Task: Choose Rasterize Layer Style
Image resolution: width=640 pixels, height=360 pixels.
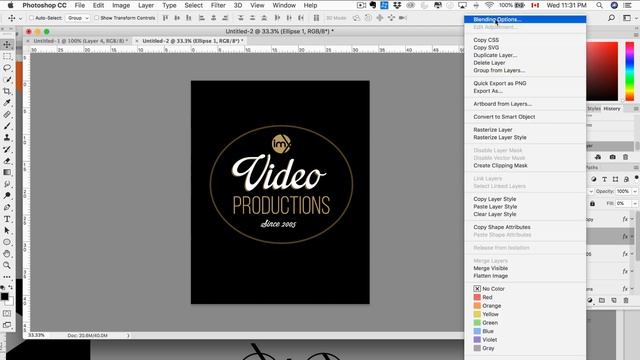Action: (525, 138)
